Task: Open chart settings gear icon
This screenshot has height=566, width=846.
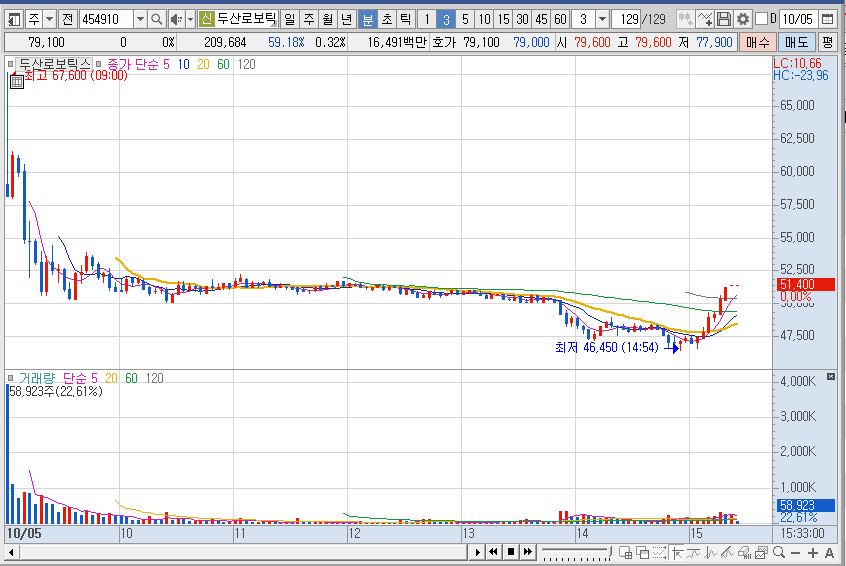Action: [743, 20]
